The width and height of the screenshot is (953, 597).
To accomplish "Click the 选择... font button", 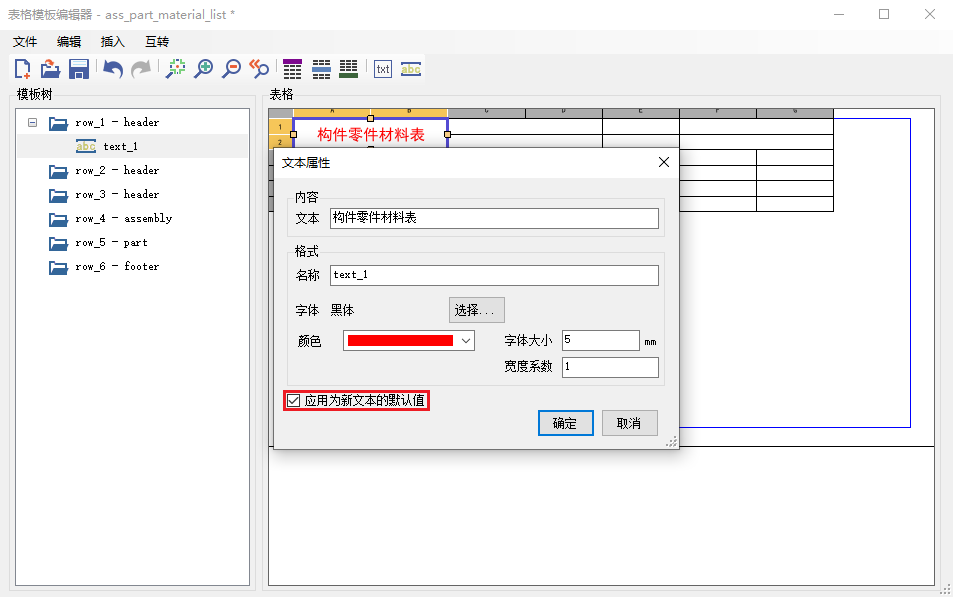I will (475, 311).
